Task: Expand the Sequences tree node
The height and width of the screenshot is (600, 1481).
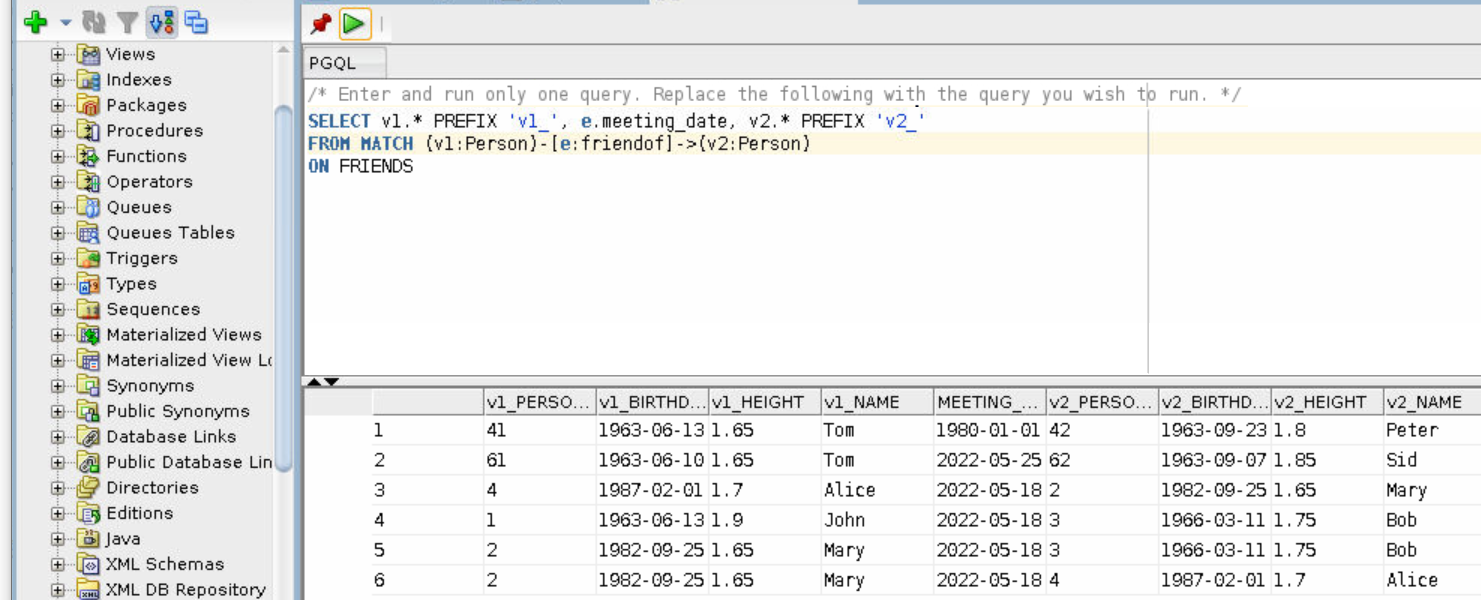Action: tap(58, 309)
